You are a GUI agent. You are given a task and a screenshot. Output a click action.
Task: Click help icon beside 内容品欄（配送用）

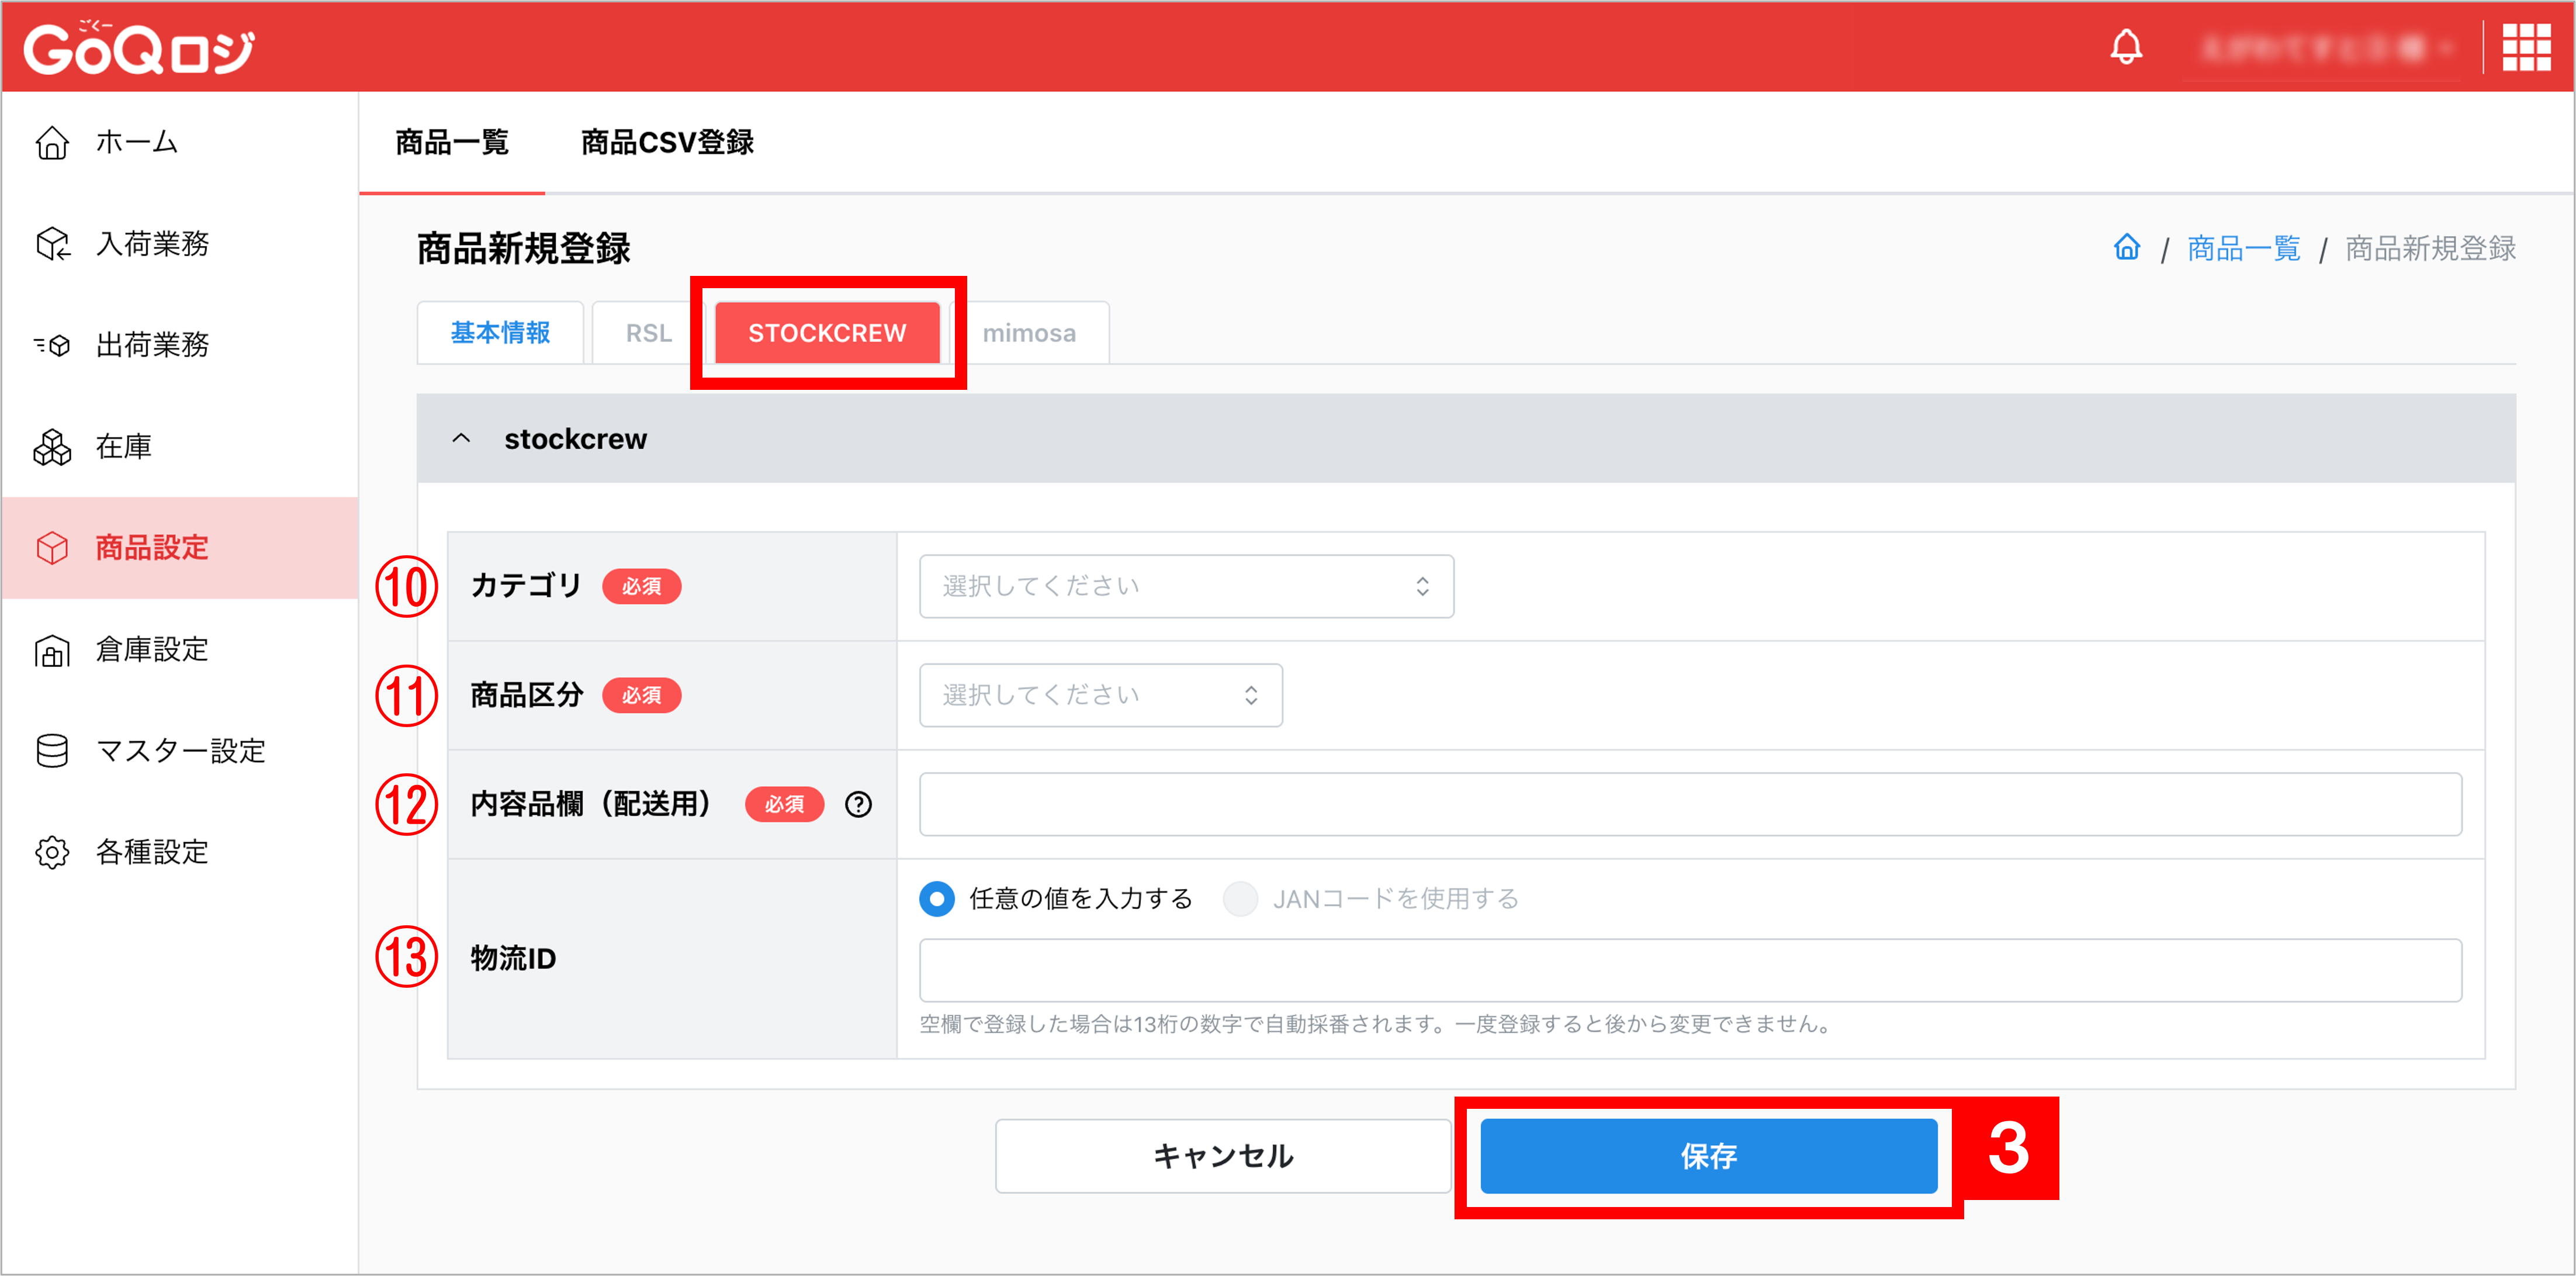coord(858,804)
